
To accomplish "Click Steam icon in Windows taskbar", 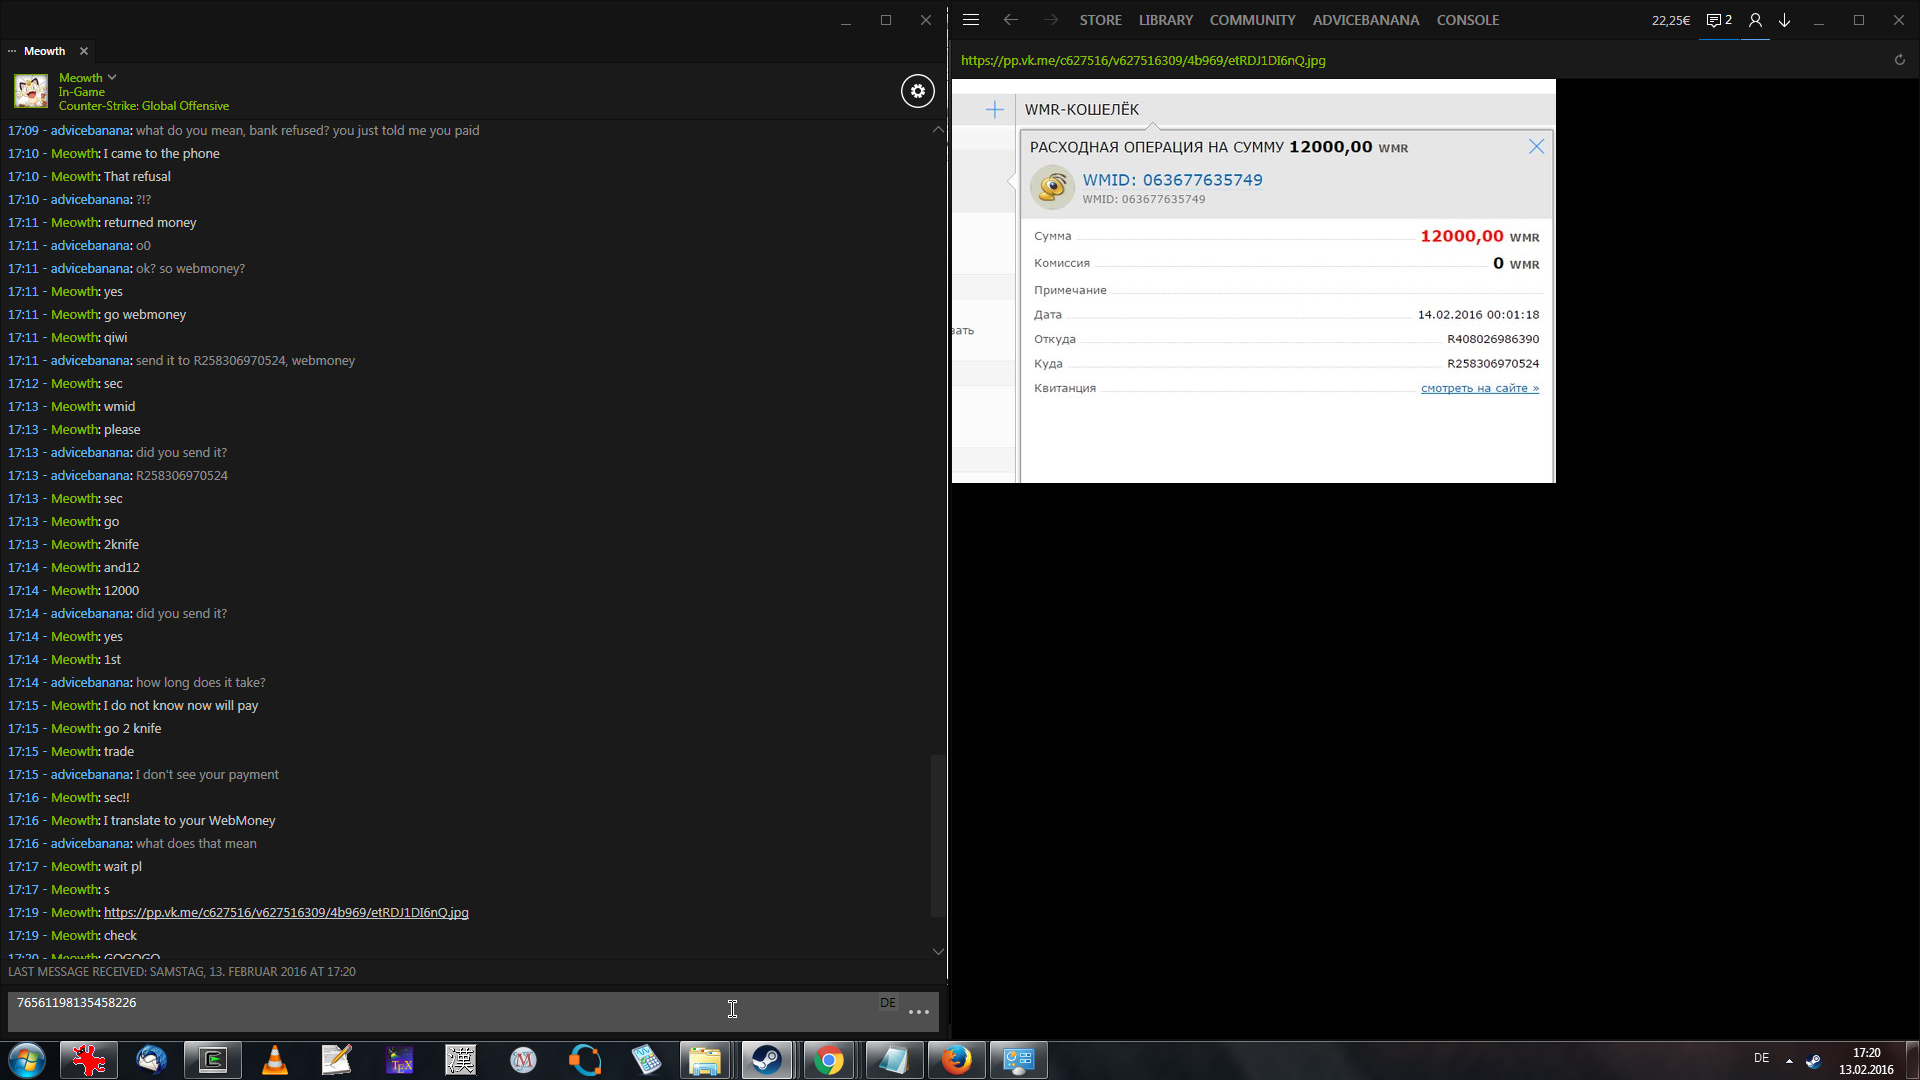I will coord(767,1060).
